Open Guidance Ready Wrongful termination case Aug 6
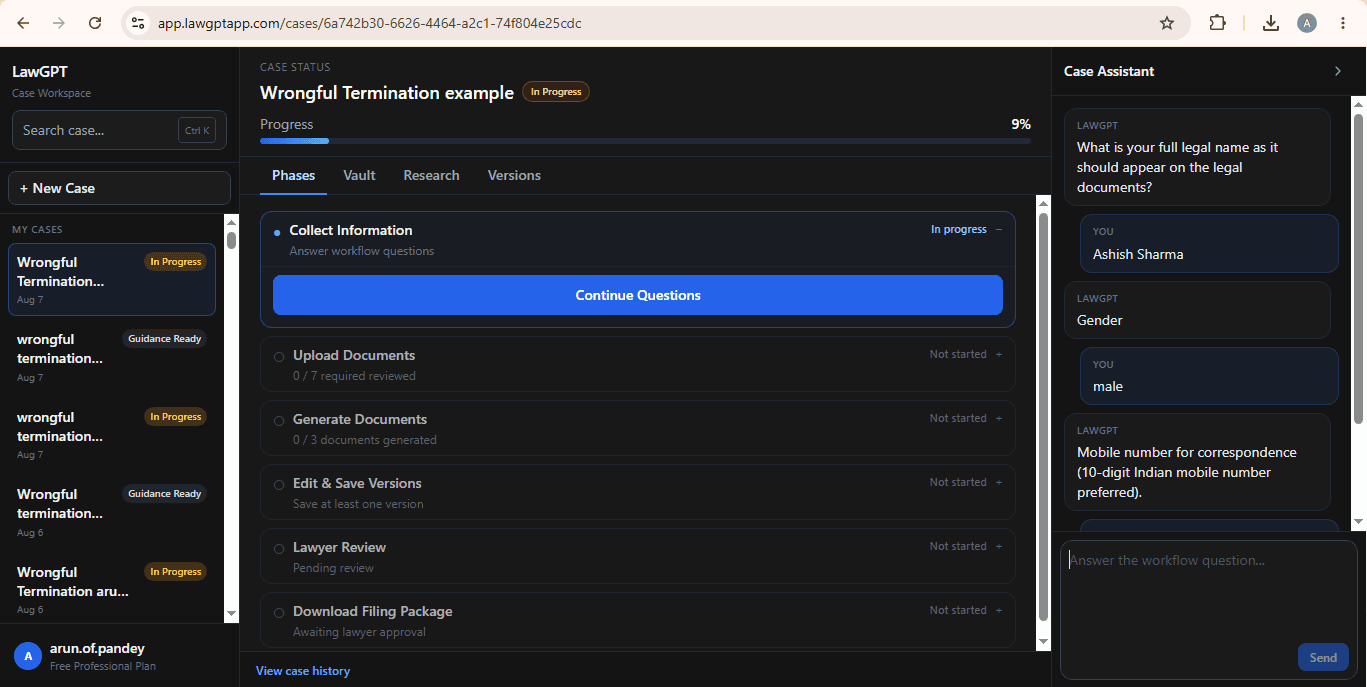 [x=112, y=512]
